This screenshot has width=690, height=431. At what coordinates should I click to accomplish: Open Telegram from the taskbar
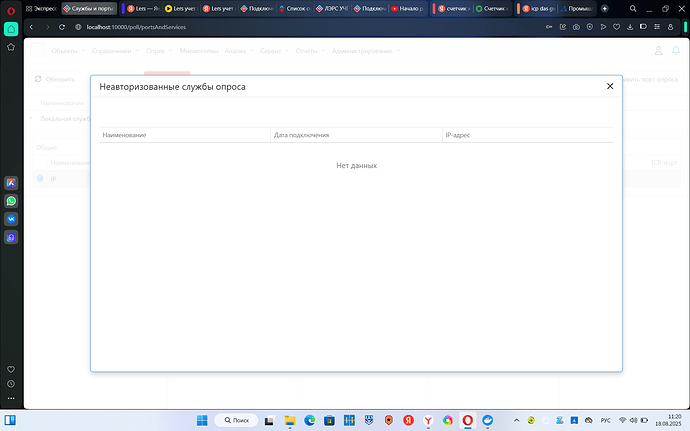[x=488, y=420]
